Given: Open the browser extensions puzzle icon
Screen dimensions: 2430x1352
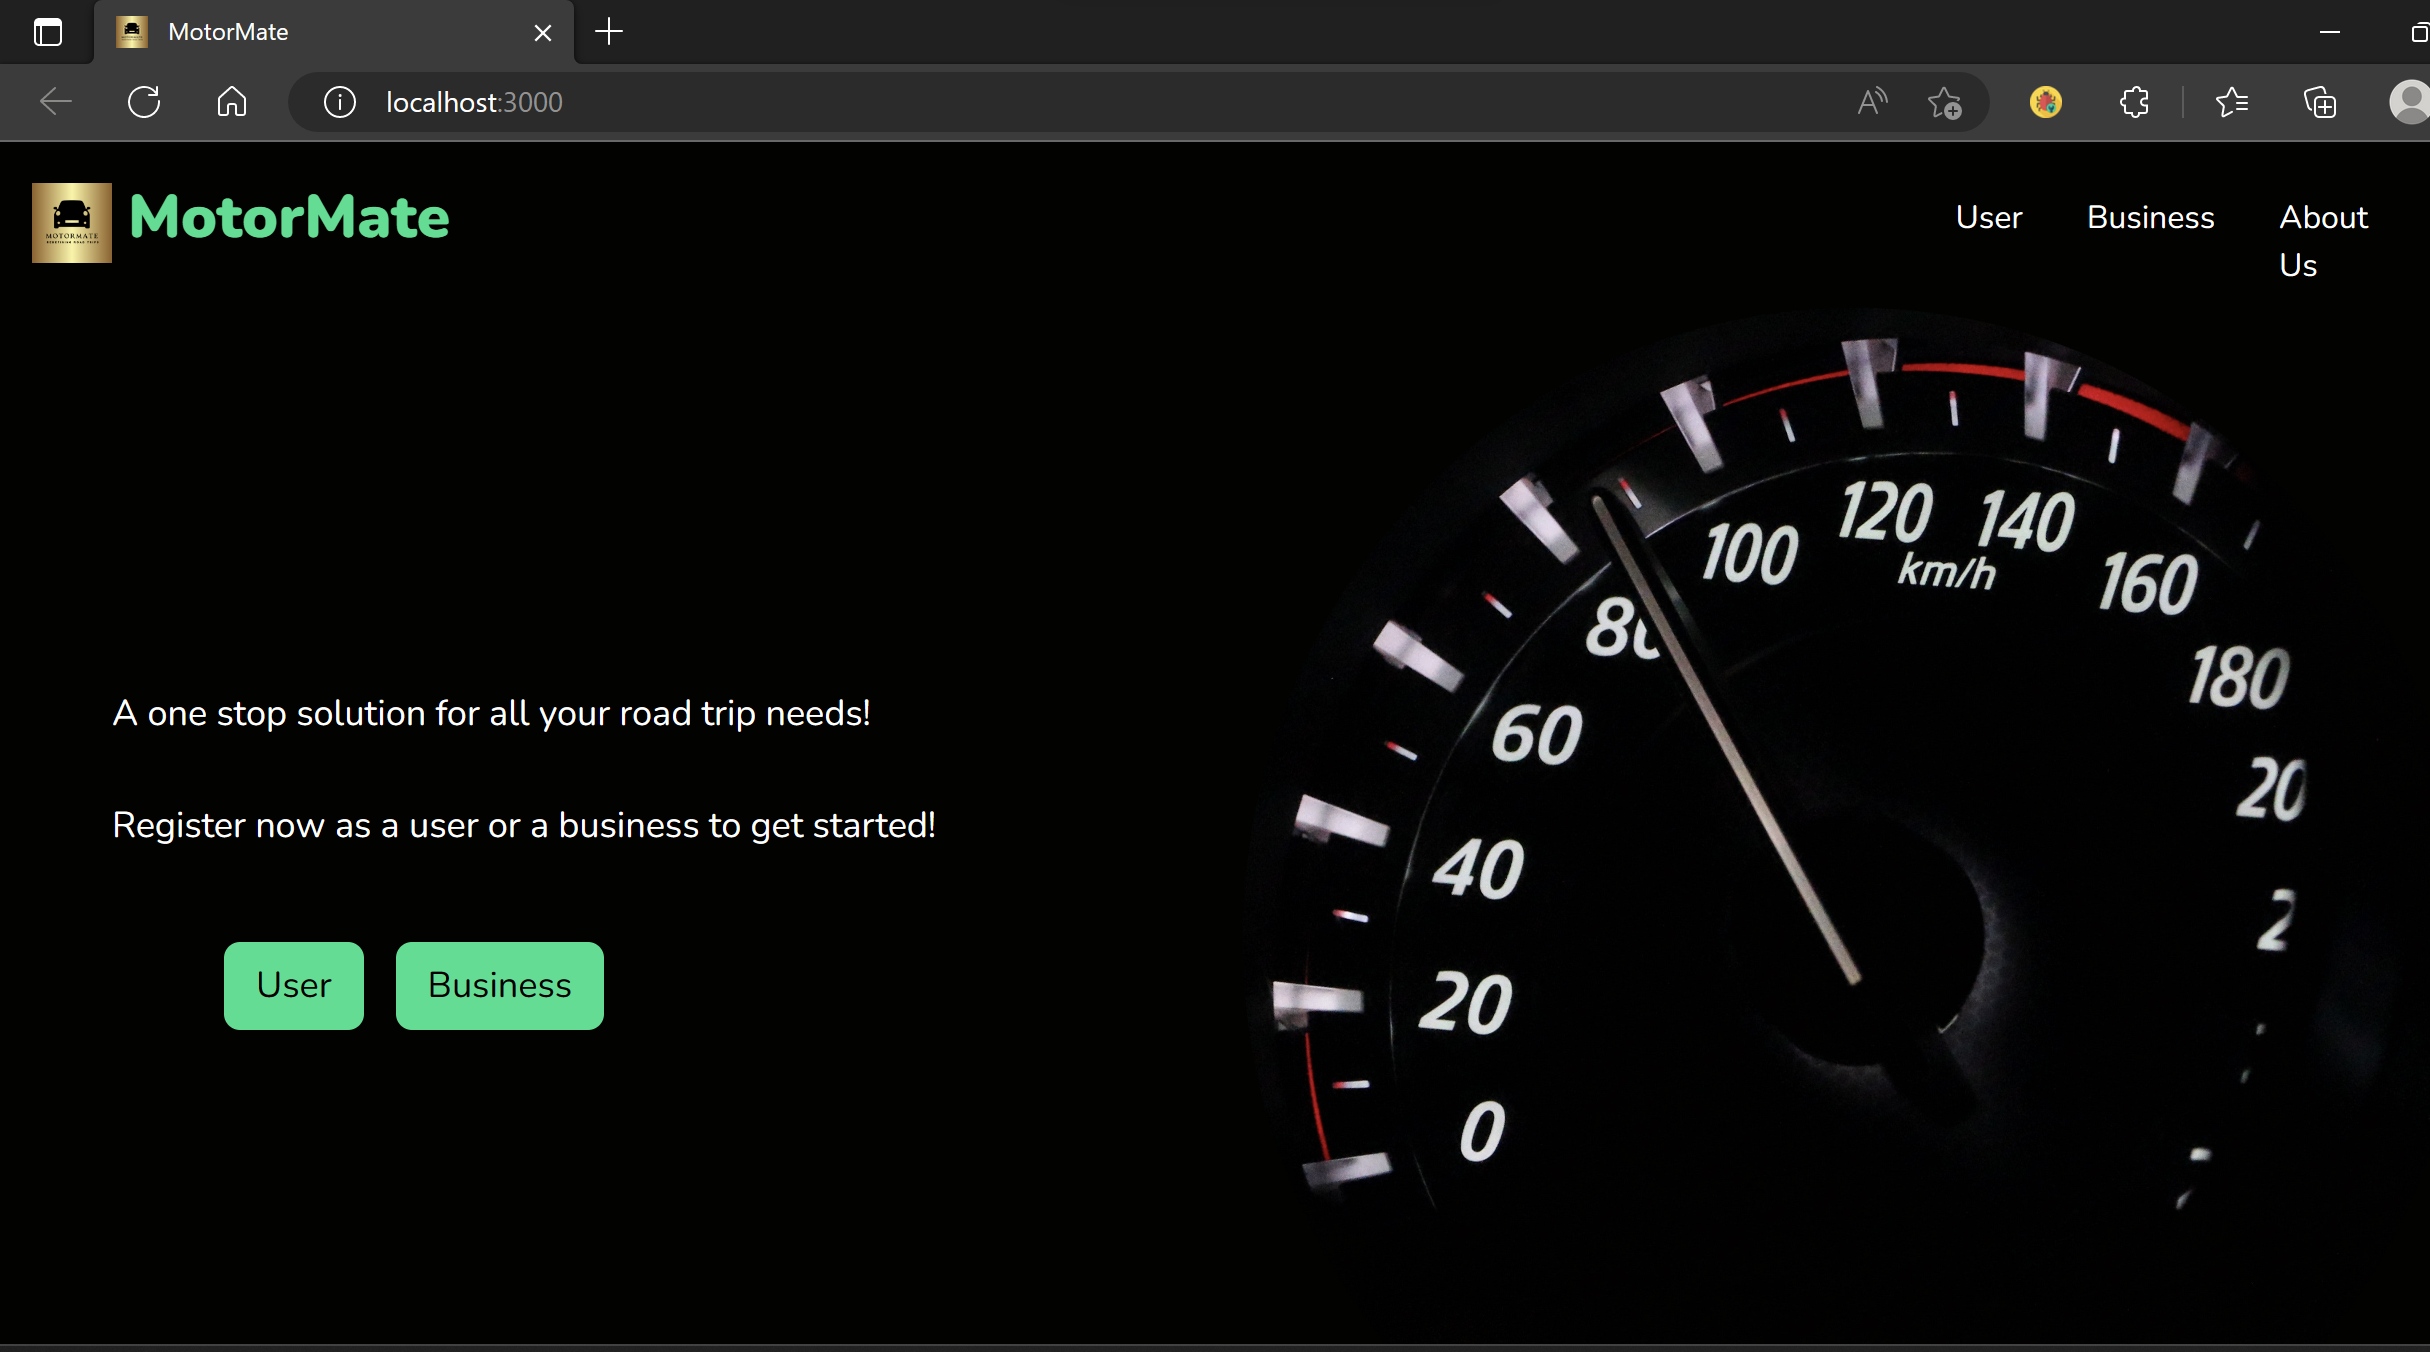Looking at the screenshot, I should point(2134,102).
